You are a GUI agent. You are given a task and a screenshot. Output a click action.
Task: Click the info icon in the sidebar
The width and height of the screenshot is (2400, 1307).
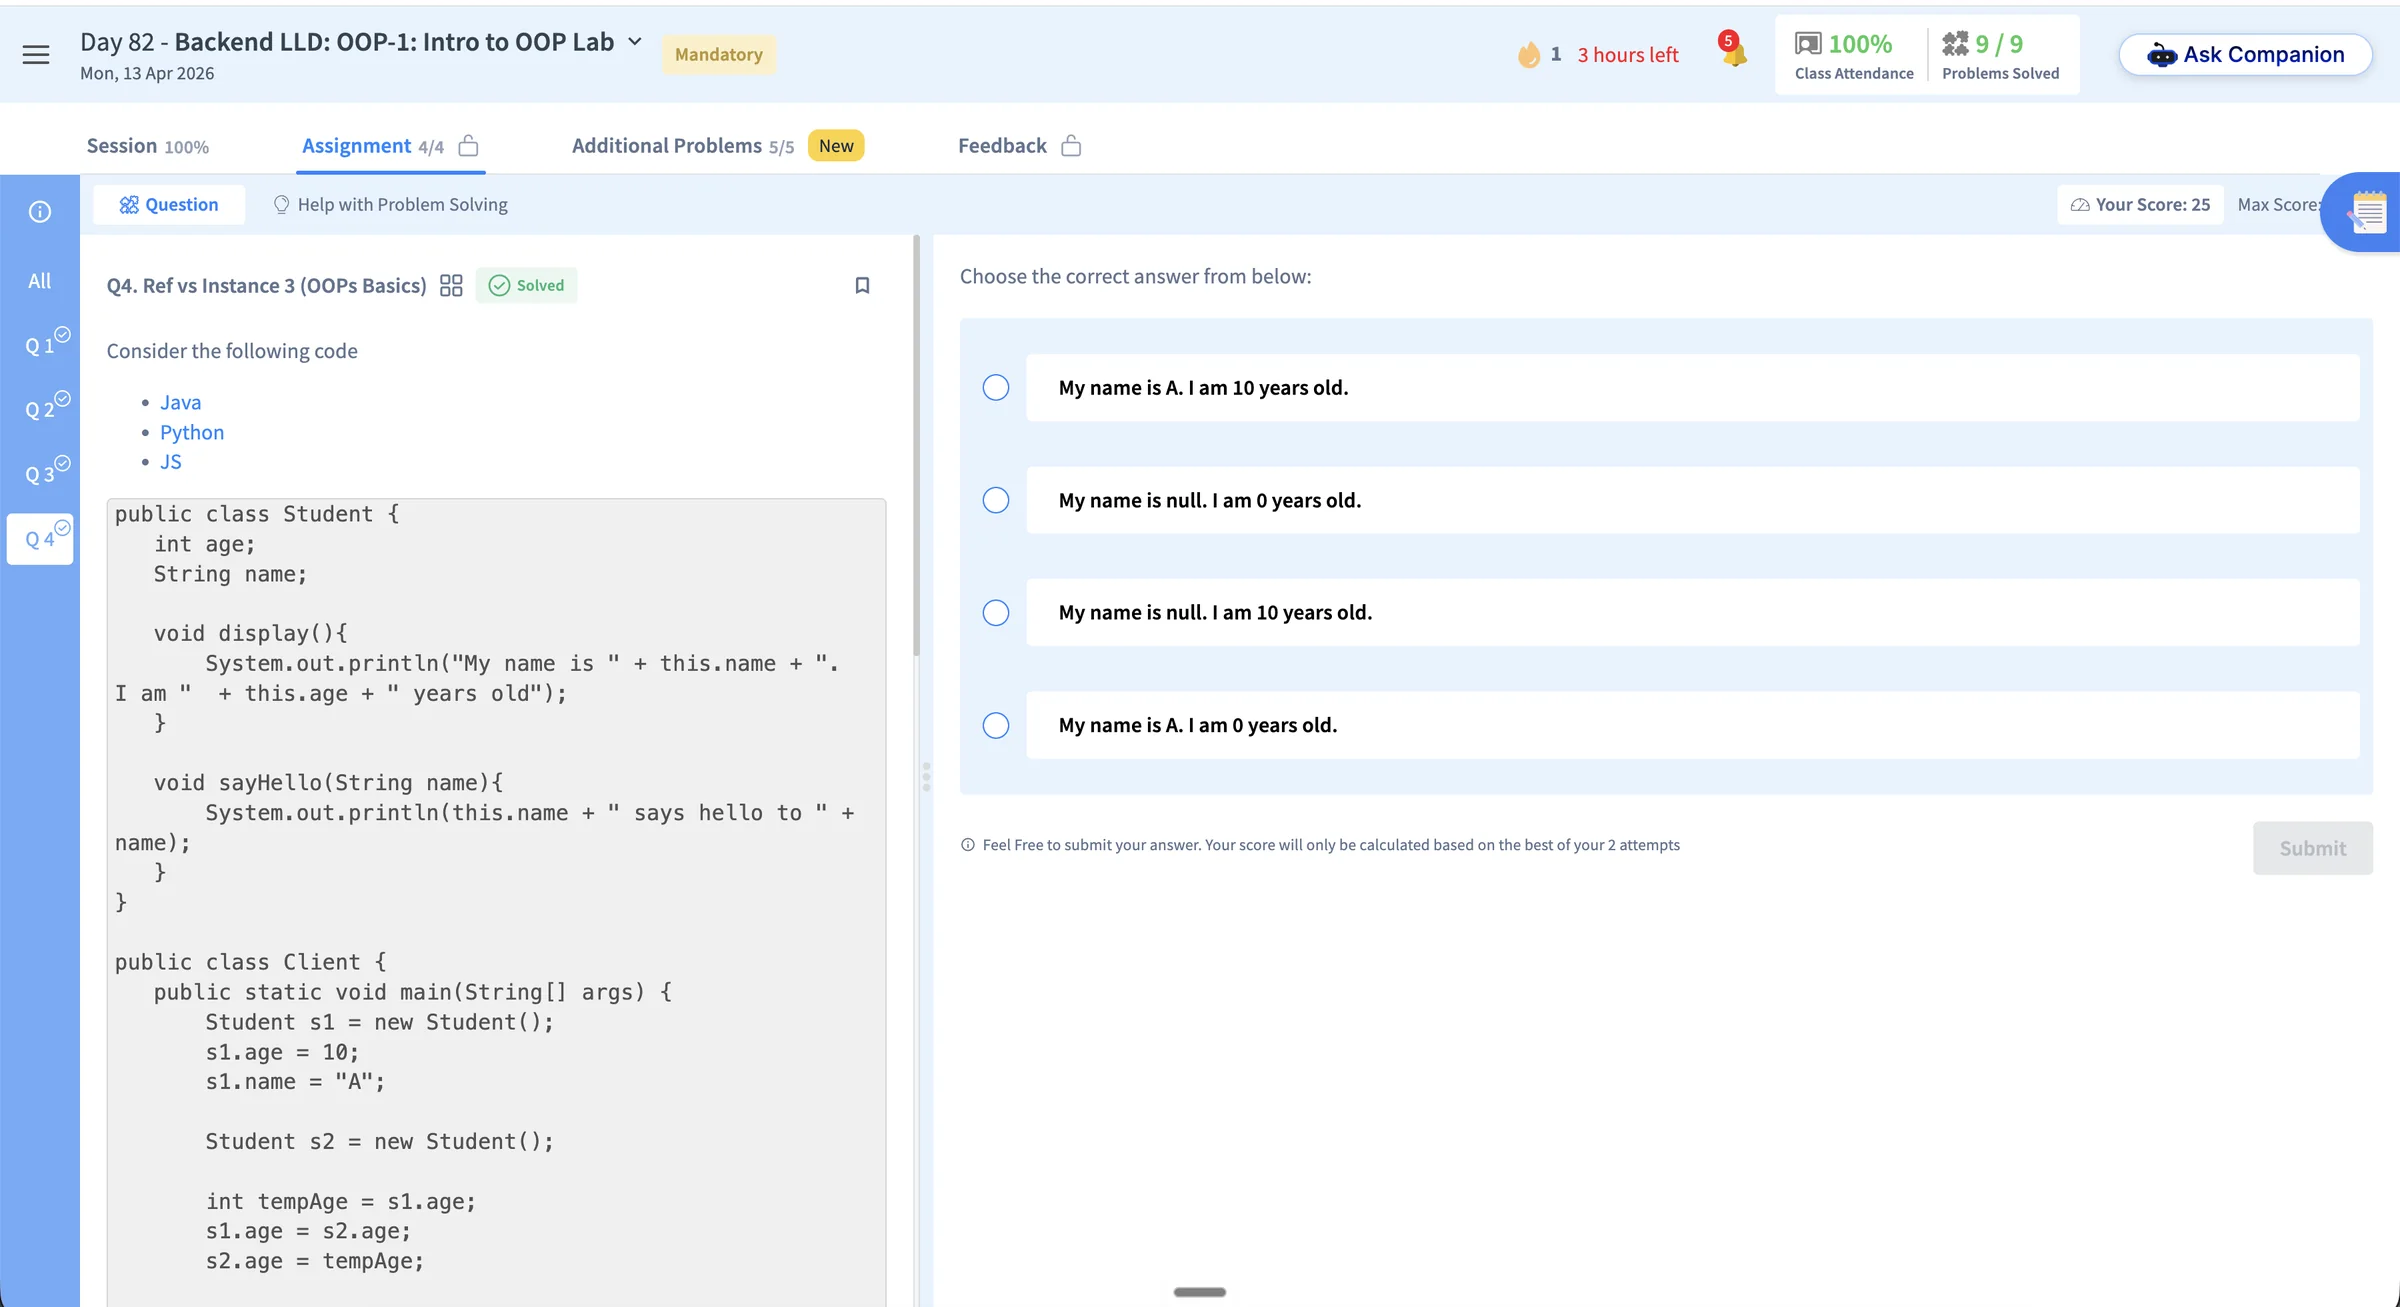coord(40,212)
